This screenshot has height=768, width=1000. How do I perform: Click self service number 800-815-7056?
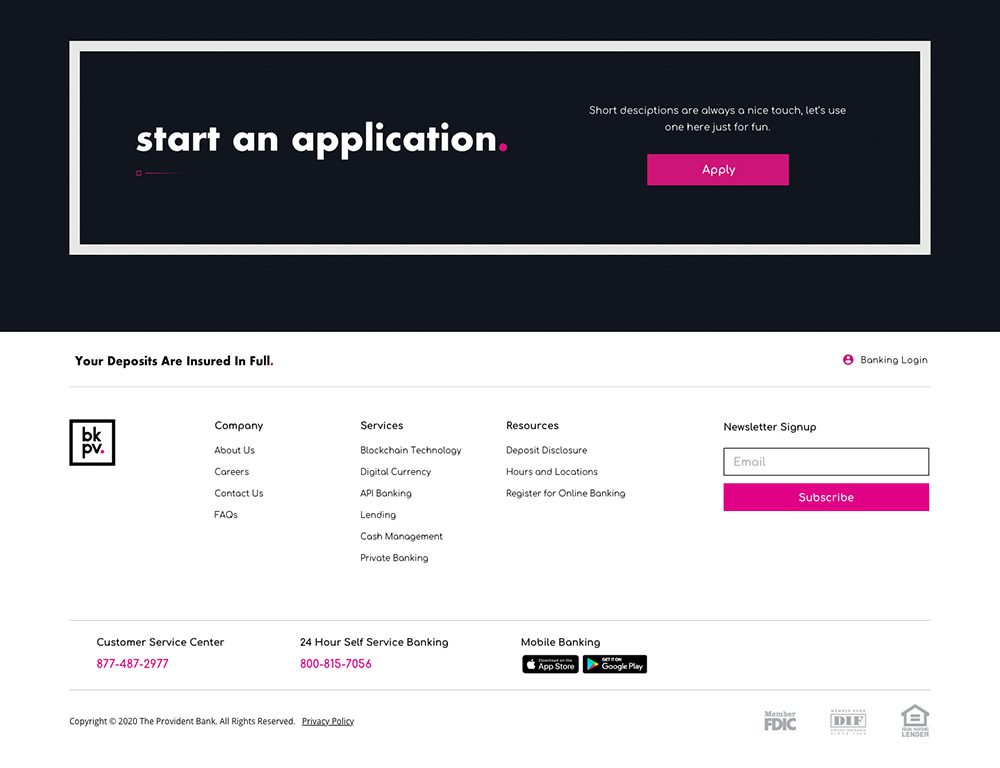(336, 664)
